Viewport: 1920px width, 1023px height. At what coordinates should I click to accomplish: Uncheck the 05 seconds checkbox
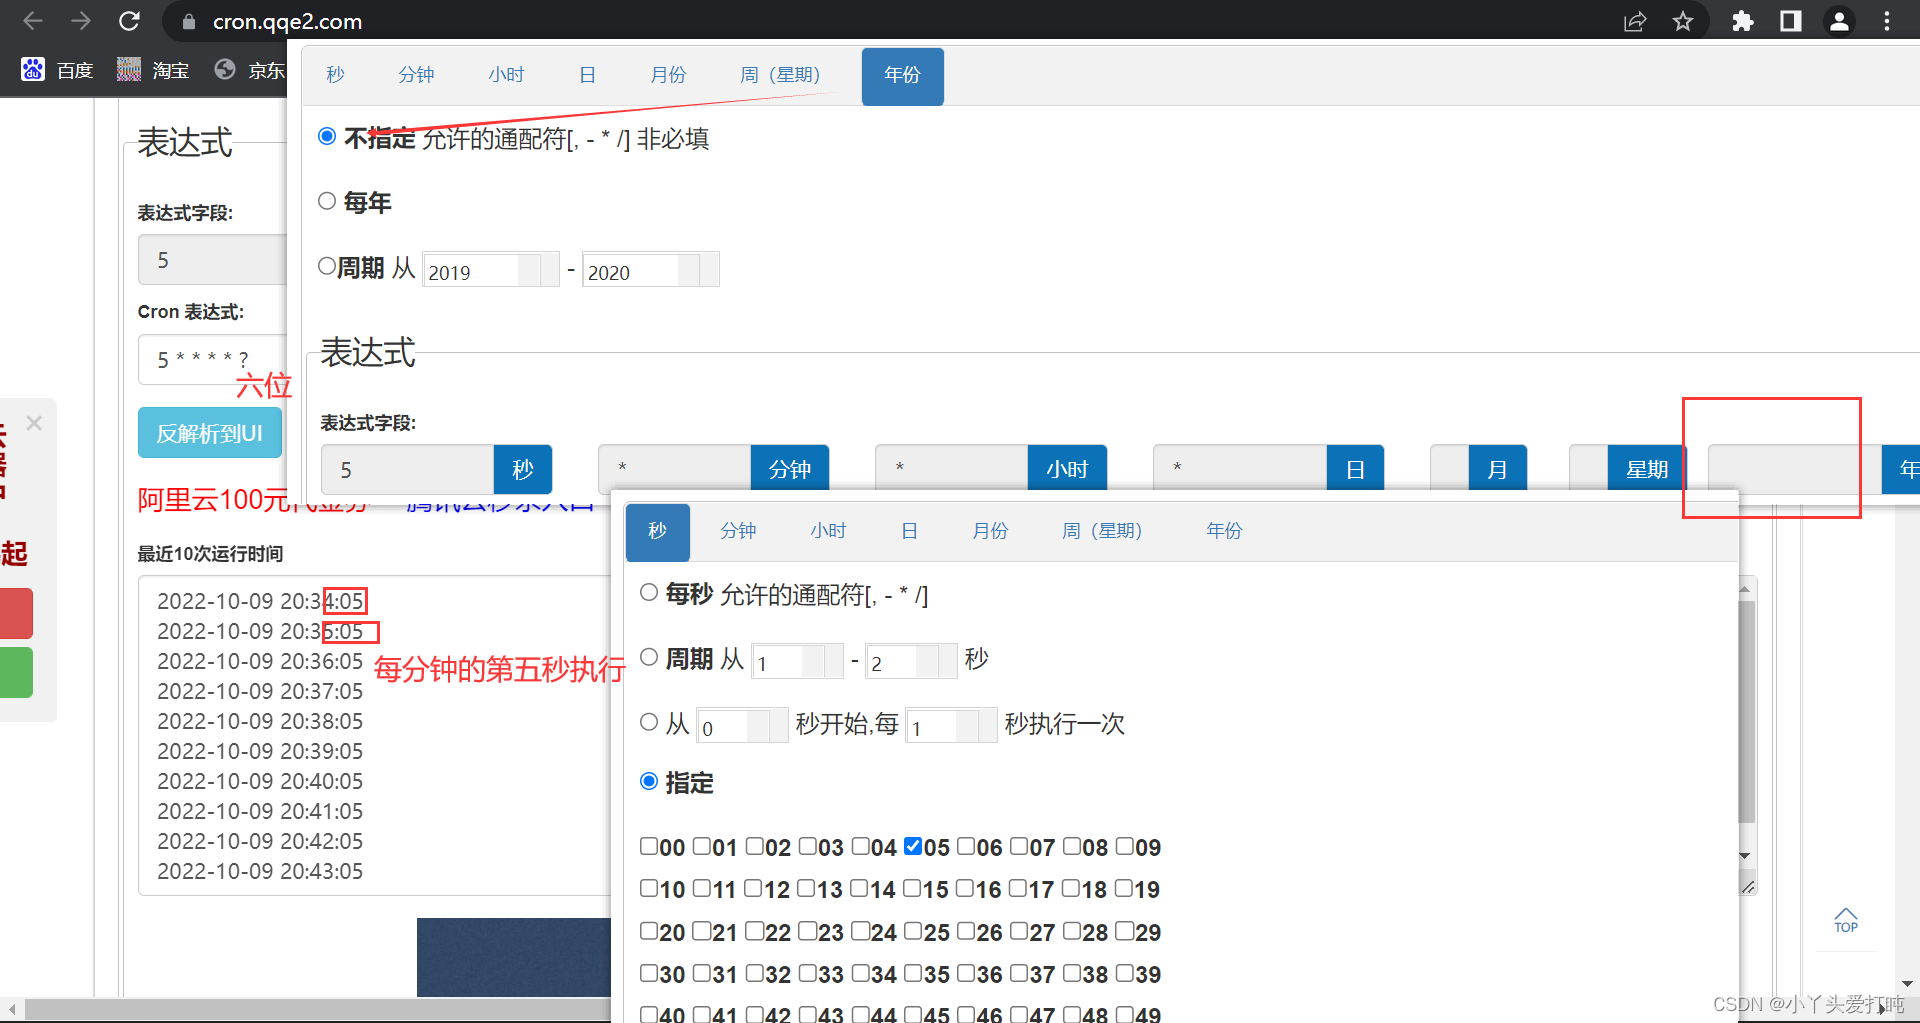coord(913,846)
